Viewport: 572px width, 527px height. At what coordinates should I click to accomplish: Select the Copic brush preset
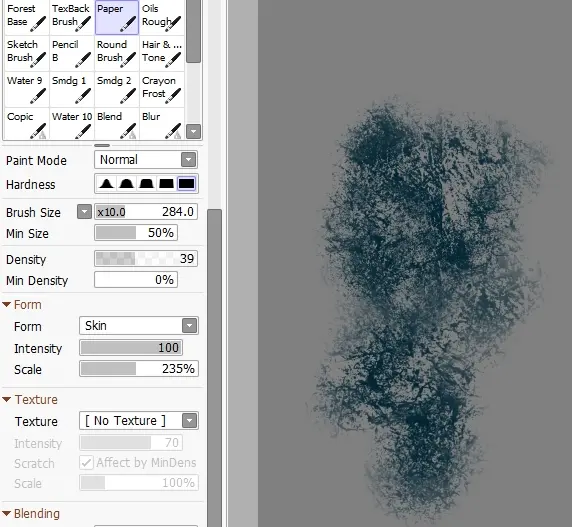26,124
